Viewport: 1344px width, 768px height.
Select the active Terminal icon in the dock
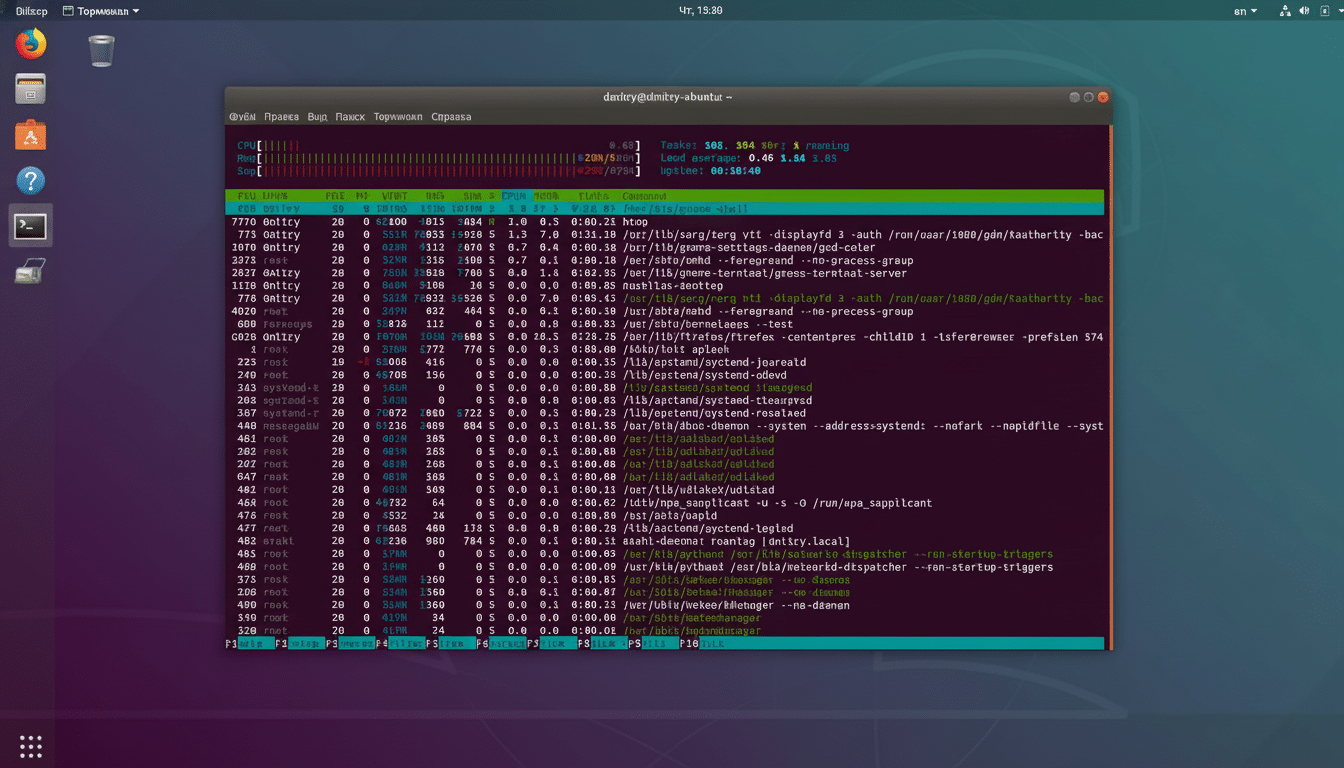(x=30, y=226)
